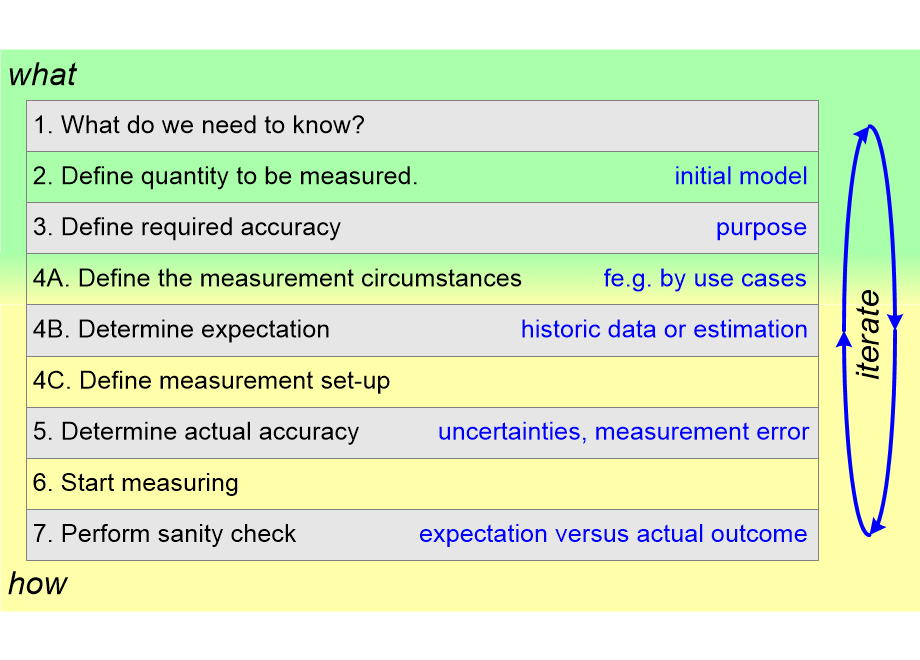Click the blue "purpose" annotation
Viewport: 920px width, 660px height.
[761, 228]
